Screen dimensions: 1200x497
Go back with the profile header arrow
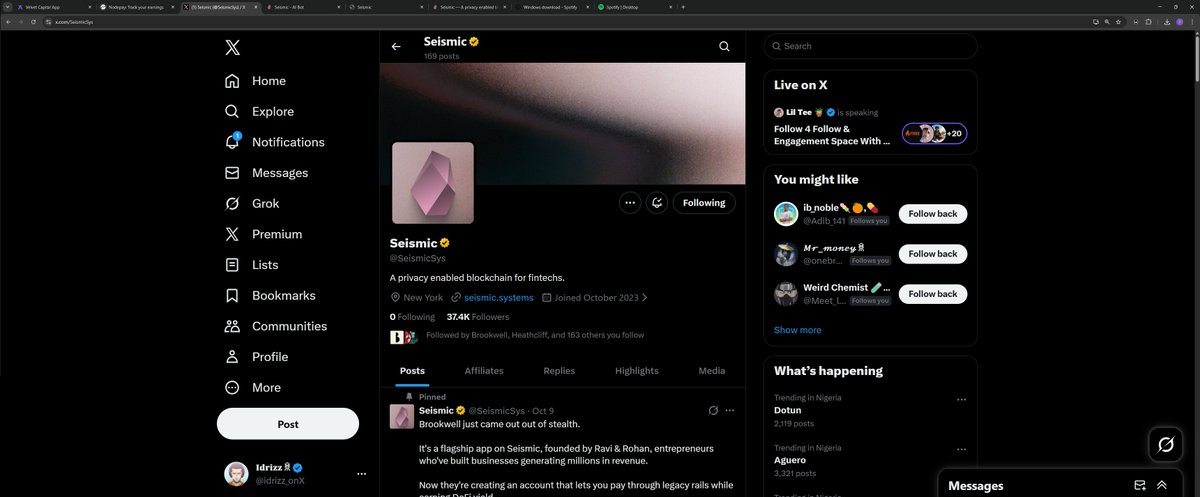tap(396, 46)
